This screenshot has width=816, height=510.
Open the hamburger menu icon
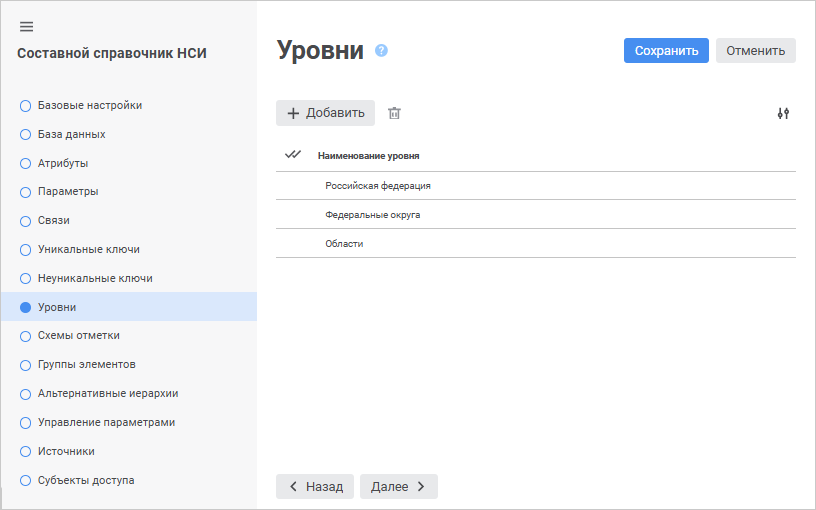click(27, 27)
